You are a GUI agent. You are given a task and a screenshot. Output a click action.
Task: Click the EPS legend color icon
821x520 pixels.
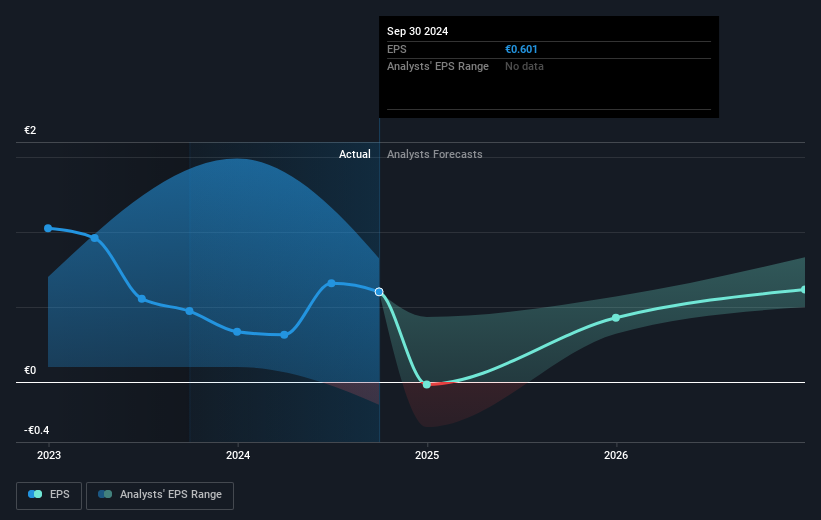(x=35, y=494)
